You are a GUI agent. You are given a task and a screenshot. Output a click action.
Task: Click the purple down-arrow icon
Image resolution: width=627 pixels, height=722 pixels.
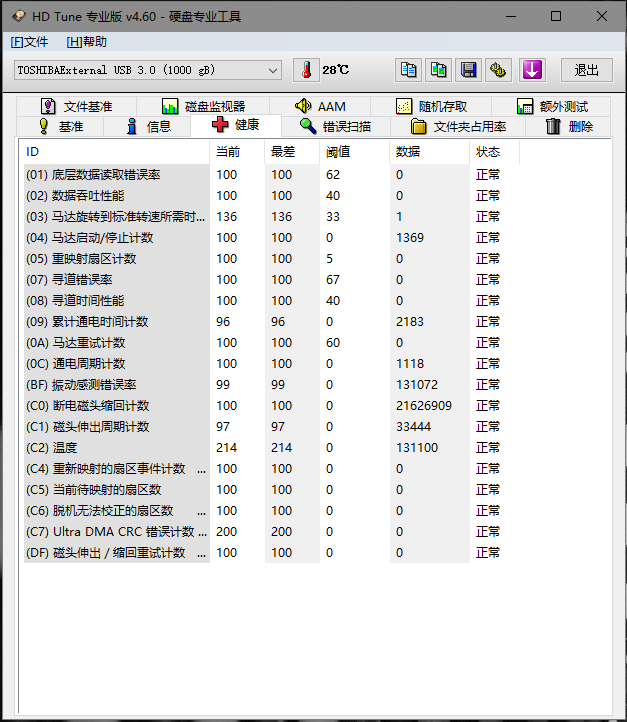coord(532,70)
